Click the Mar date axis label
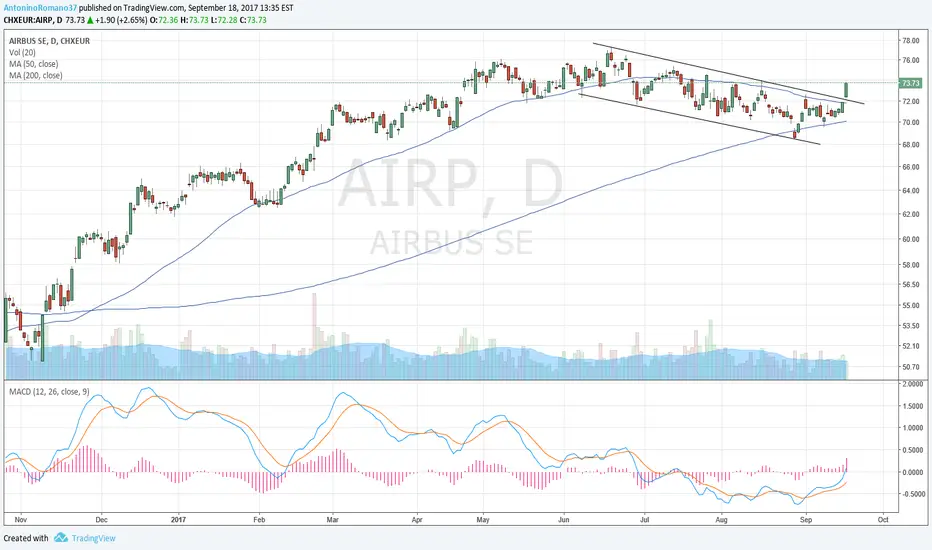This screenshot has height=550, width=932. 332,520
